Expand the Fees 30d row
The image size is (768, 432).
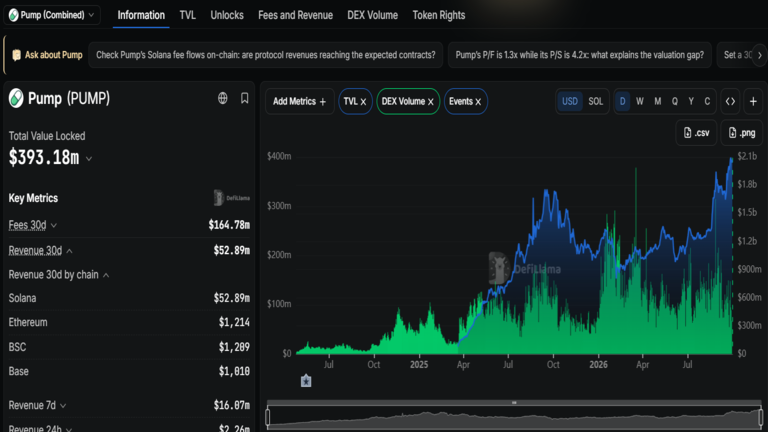click(x=54, y=225)
